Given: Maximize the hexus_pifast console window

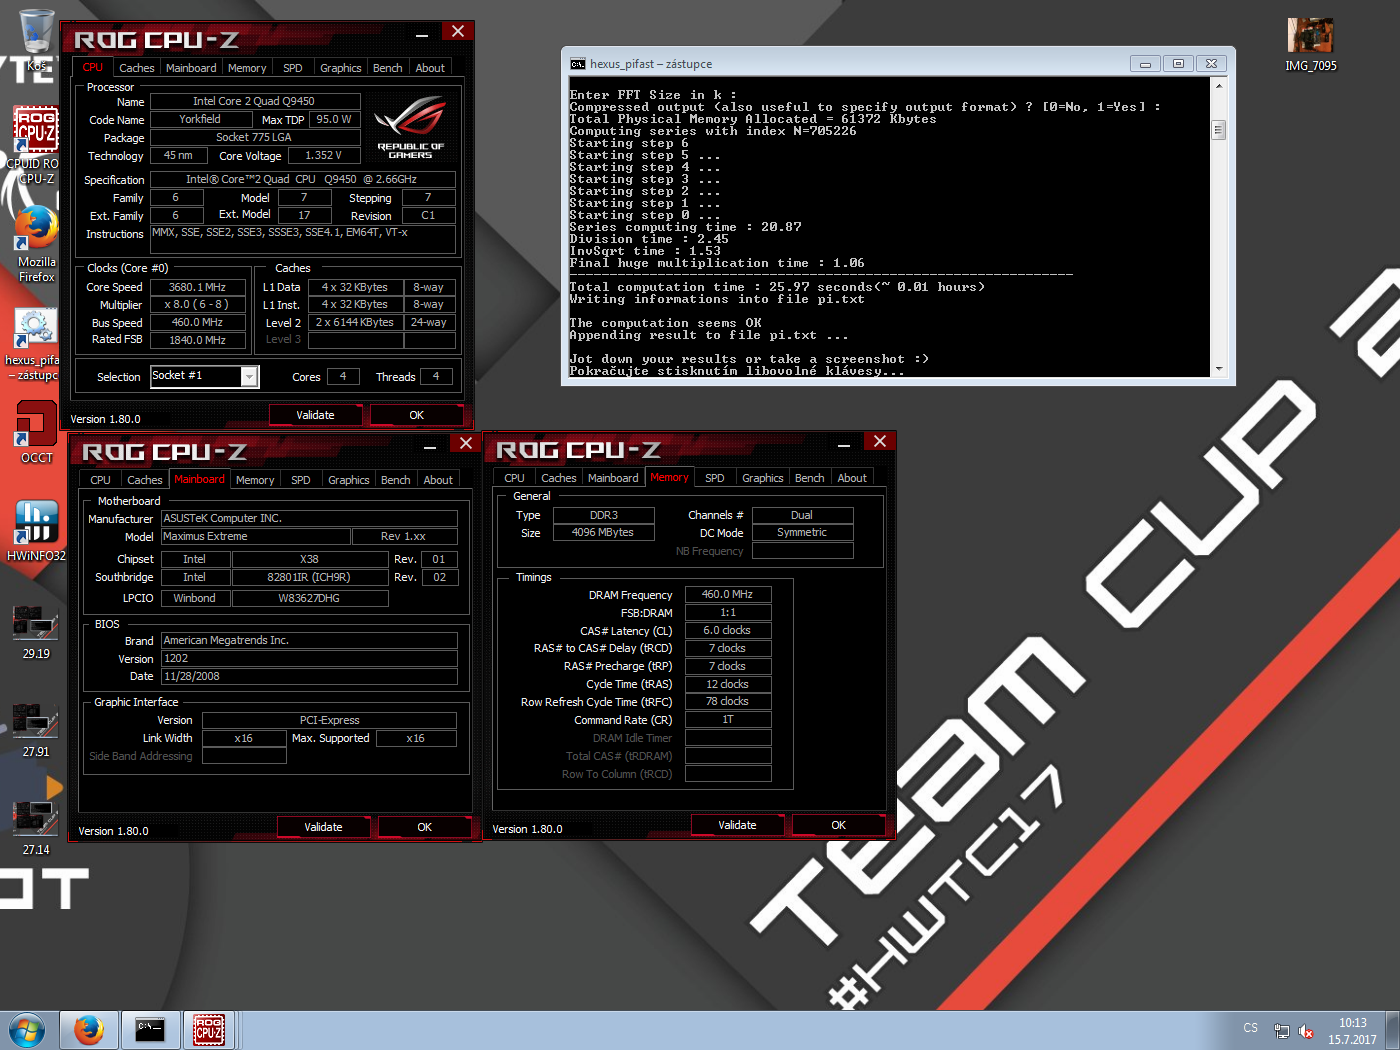Looking at the screenshot, I should tap(1178, 64).
